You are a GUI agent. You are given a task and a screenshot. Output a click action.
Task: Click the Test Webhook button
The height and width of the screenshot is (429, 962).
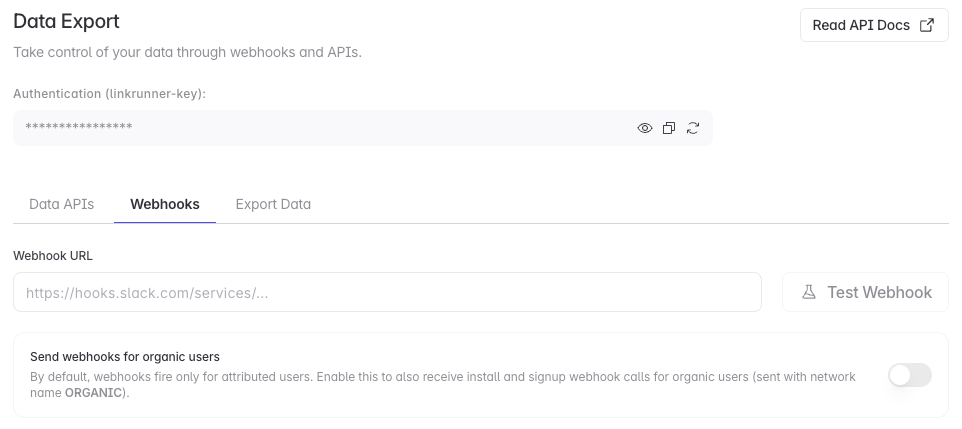click(x=865, y=292)
